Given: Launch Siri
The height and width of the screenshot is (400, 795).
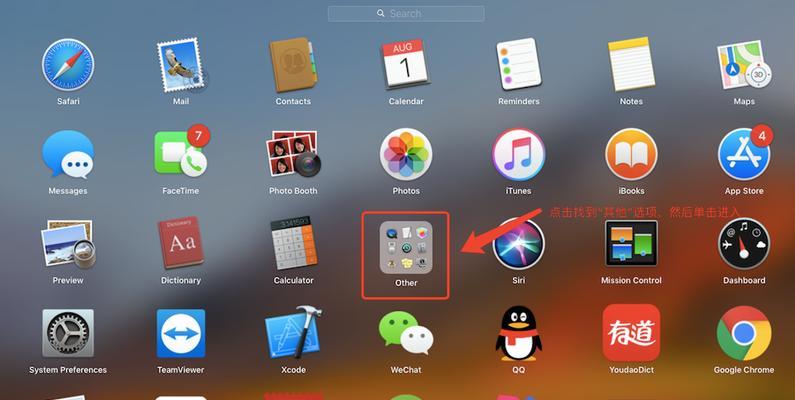Looking at the screenshot, I should (518, 243).
